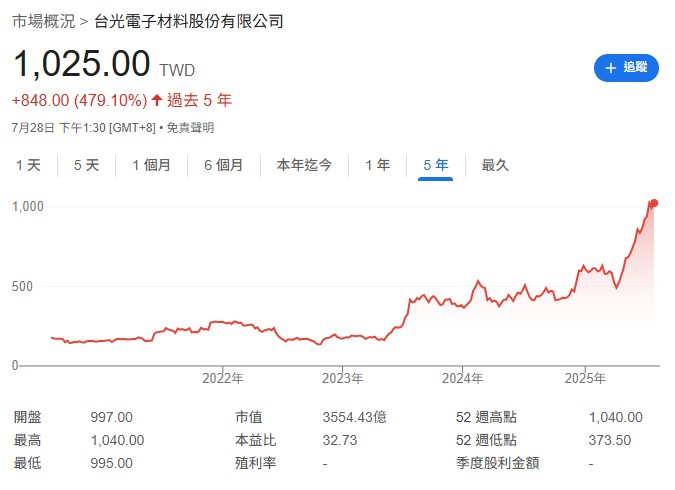Click the 500 y-axis label
This screenshot has width=675, height=490.
[22, 286]
